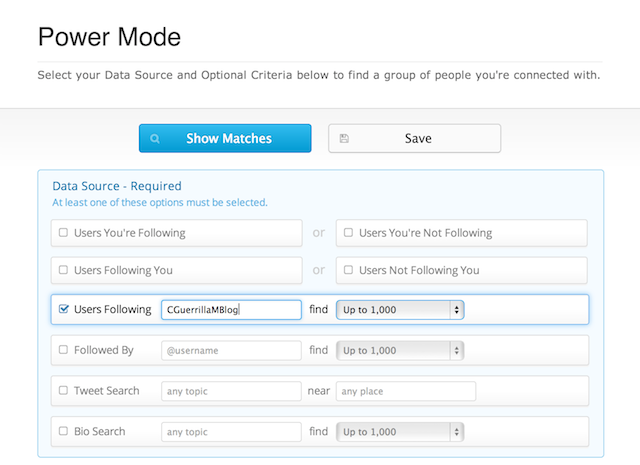Screen dimensions: 640x465
Task: Uncheck the Users Following checkbox
Action: click(x=64, y=310)
